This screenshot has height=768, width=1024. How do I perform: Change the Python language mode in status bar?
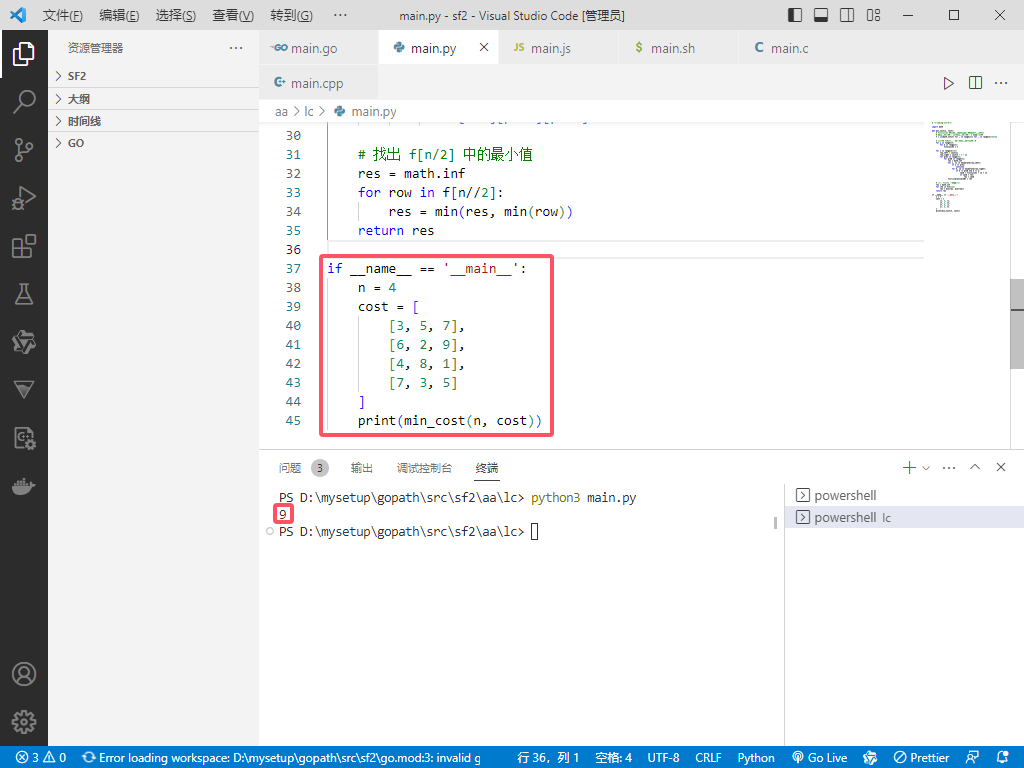click(x=756, y=758)
